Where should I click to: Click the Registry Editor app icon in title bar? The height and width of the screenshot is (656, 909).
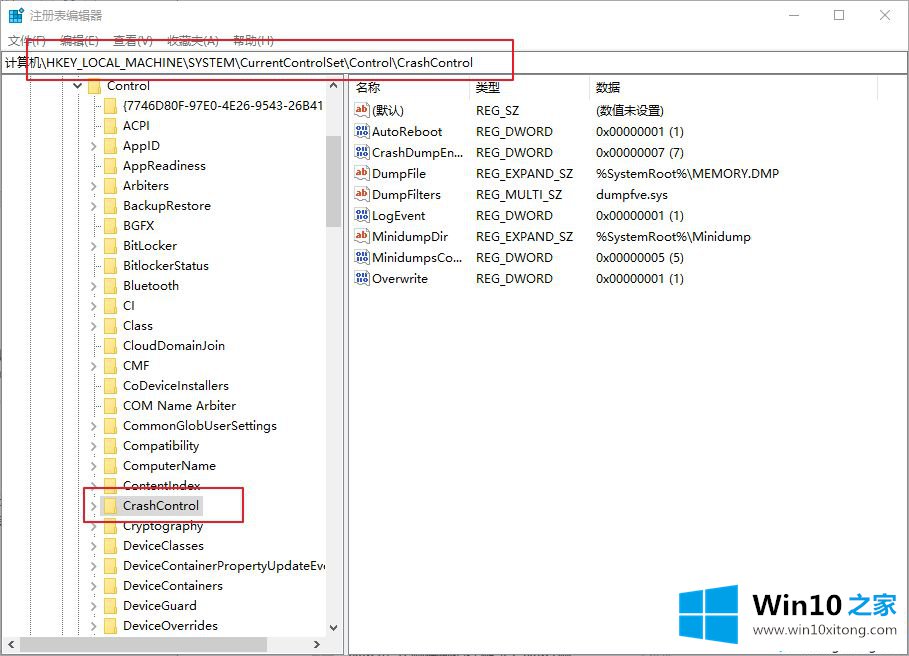[16, 15]
